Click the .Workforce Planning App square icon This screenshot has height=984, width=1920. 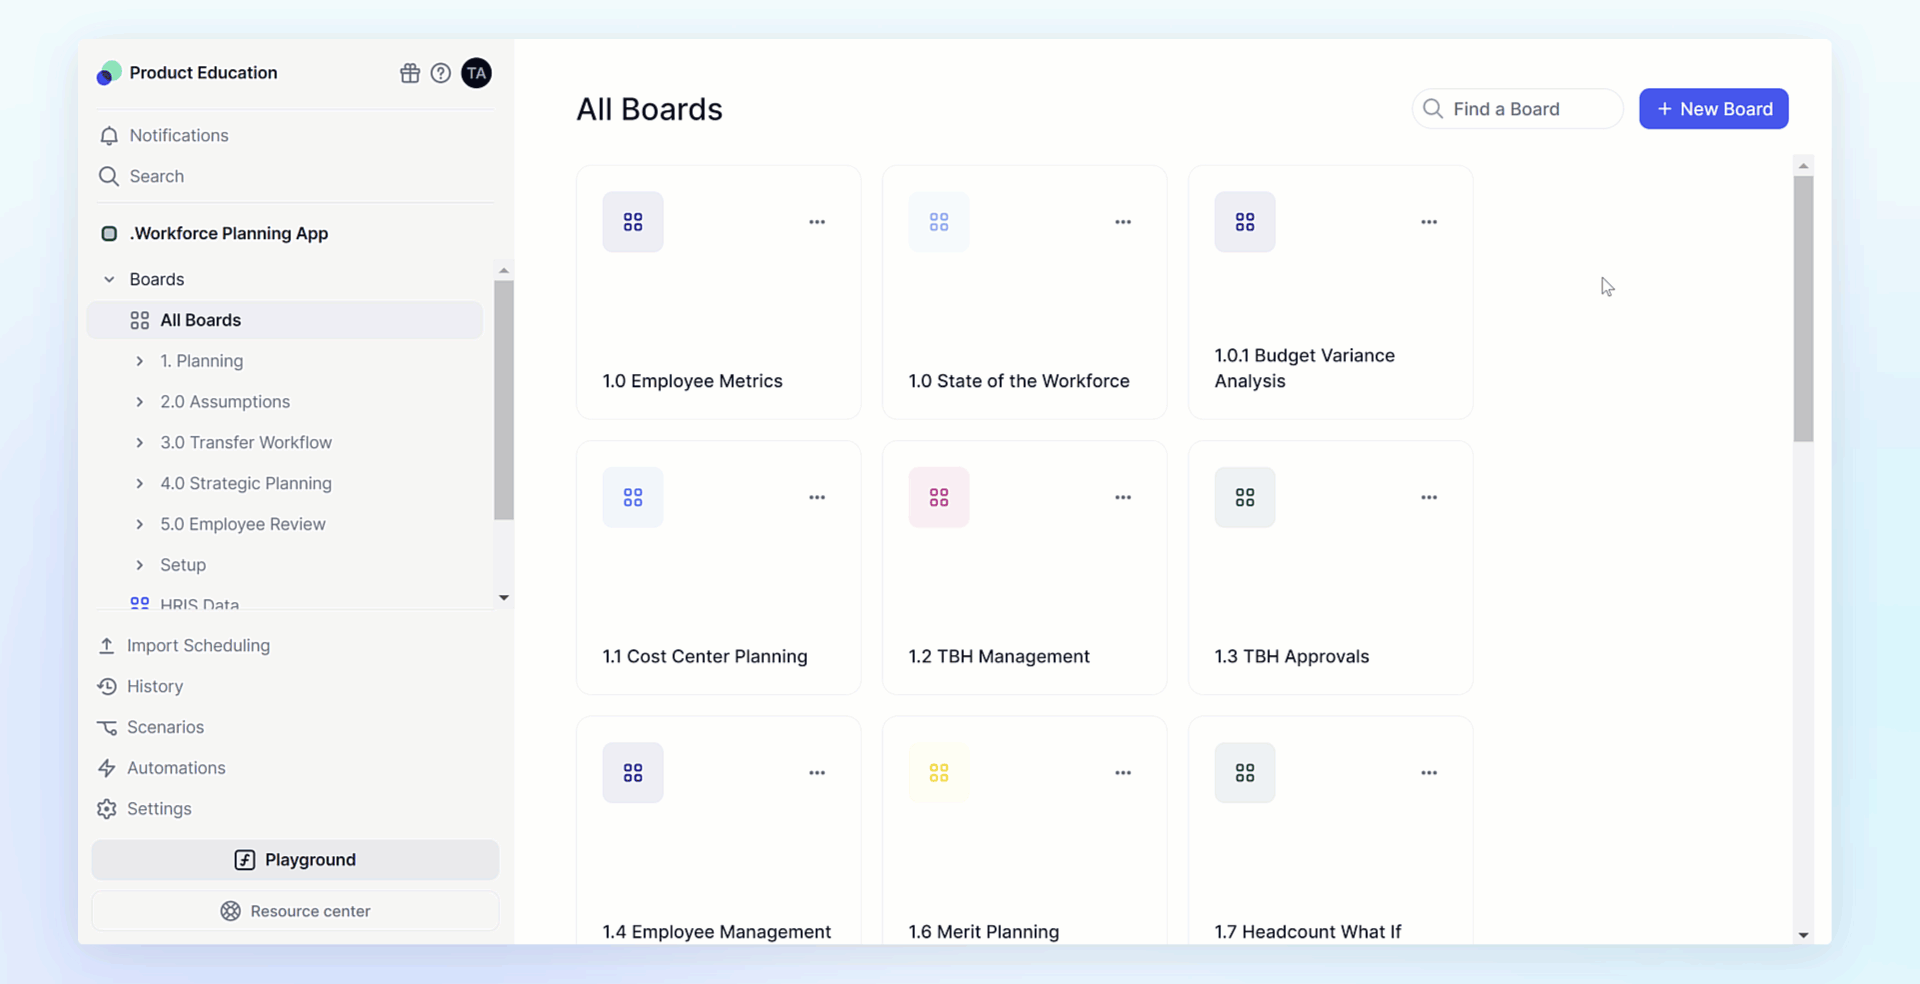point(109,234)
